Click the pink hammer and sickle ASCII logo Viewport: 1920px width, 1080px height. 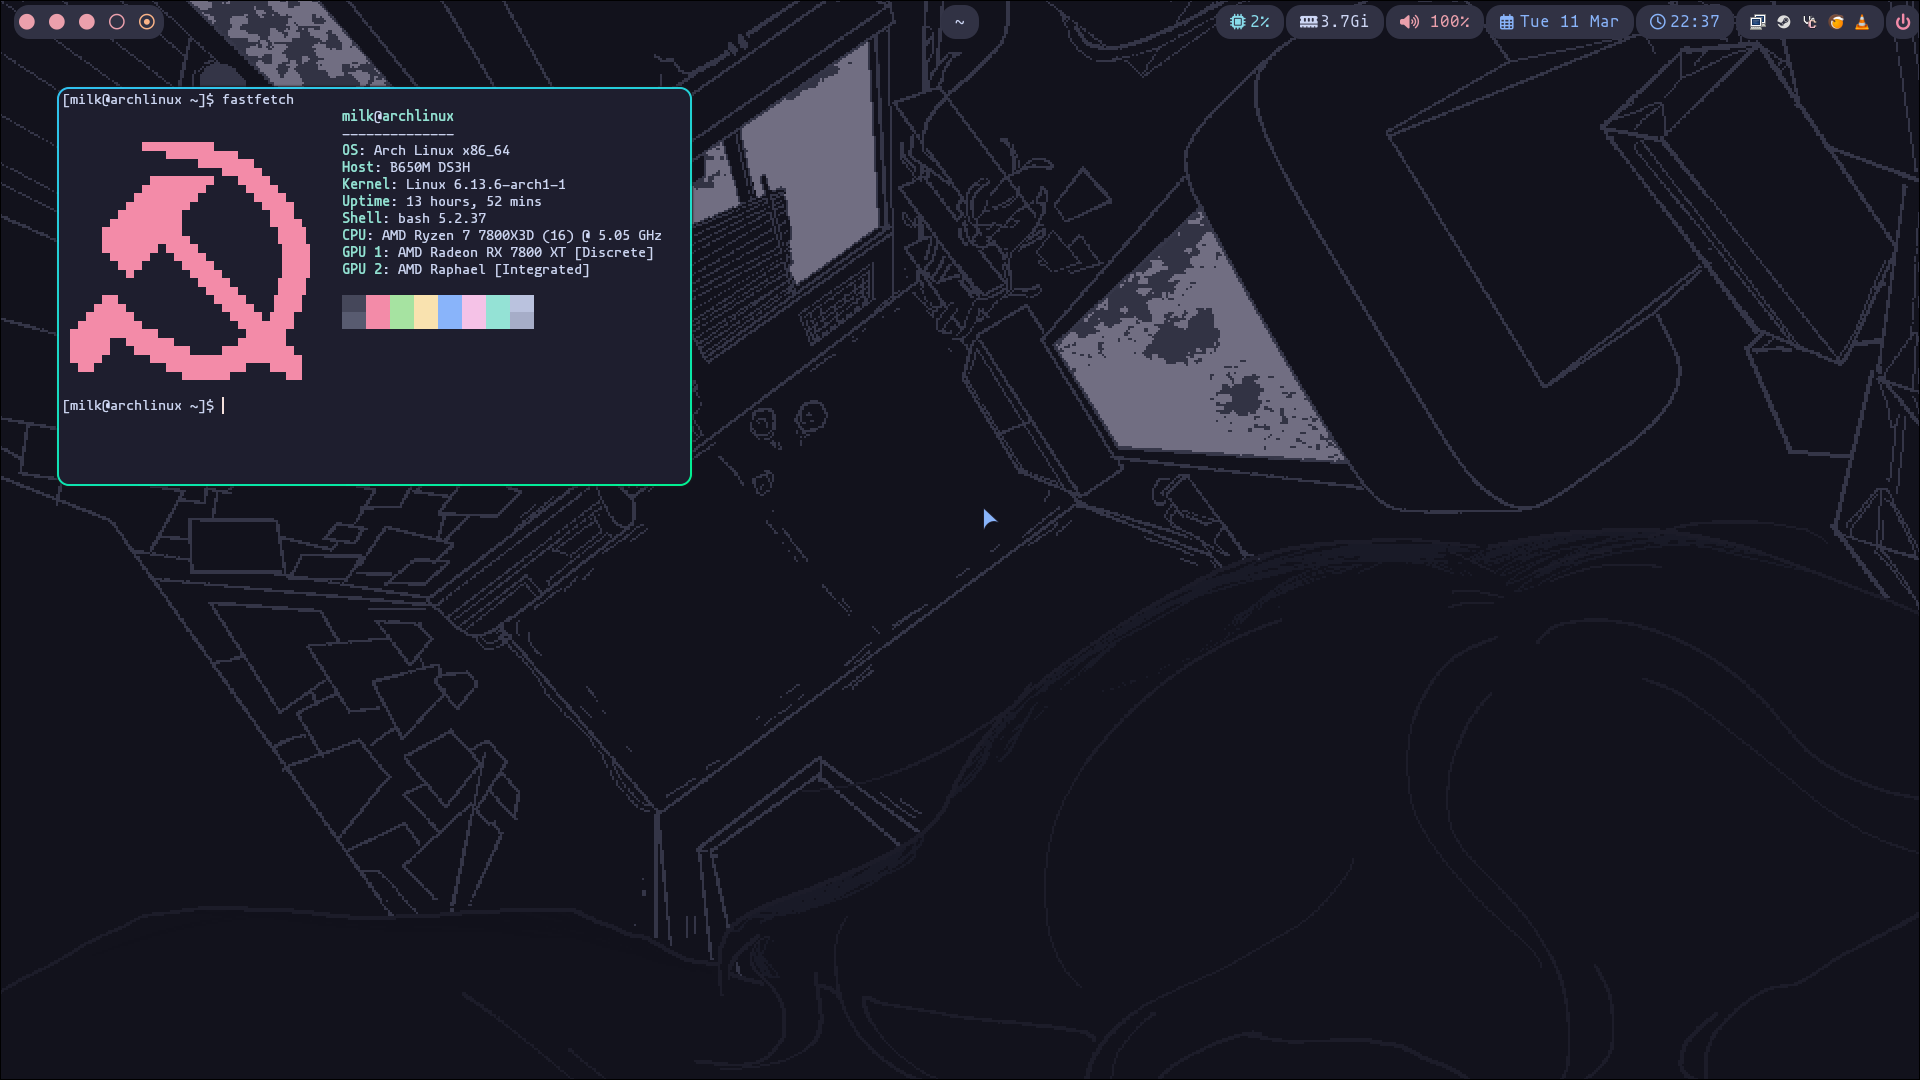pos(190,260)
